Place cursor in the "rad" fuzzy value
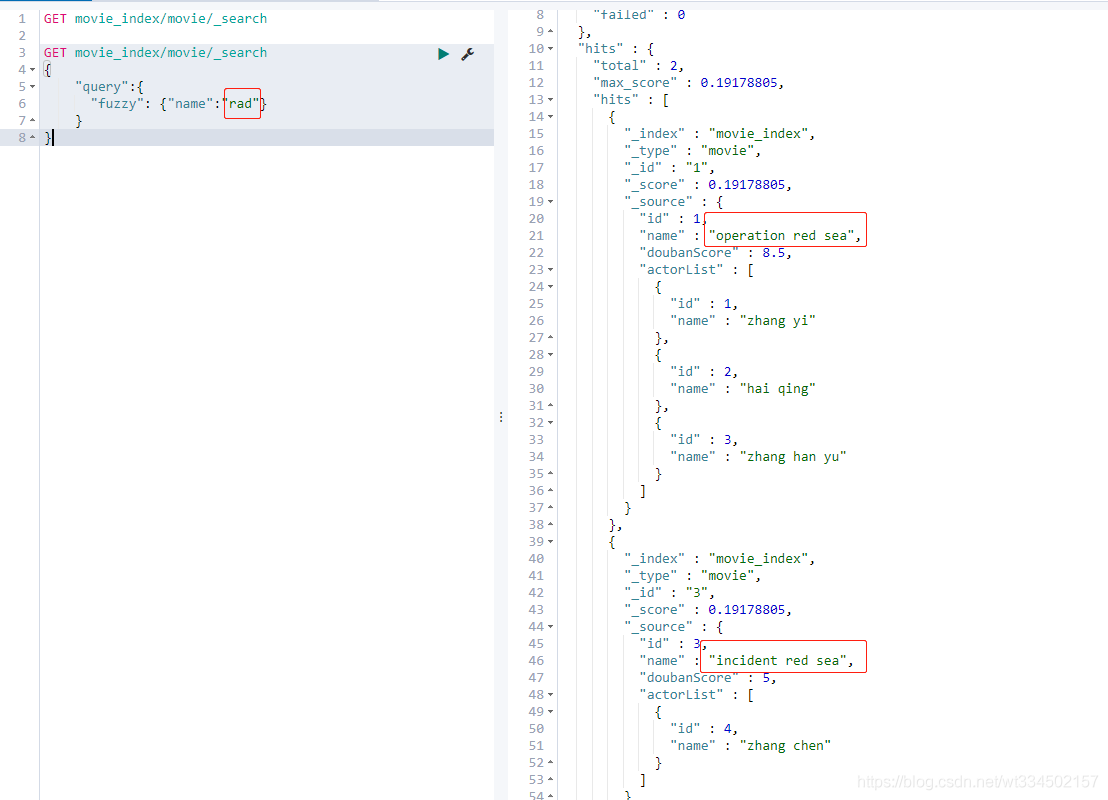1108x800 pixels. [x=241, y=104]
